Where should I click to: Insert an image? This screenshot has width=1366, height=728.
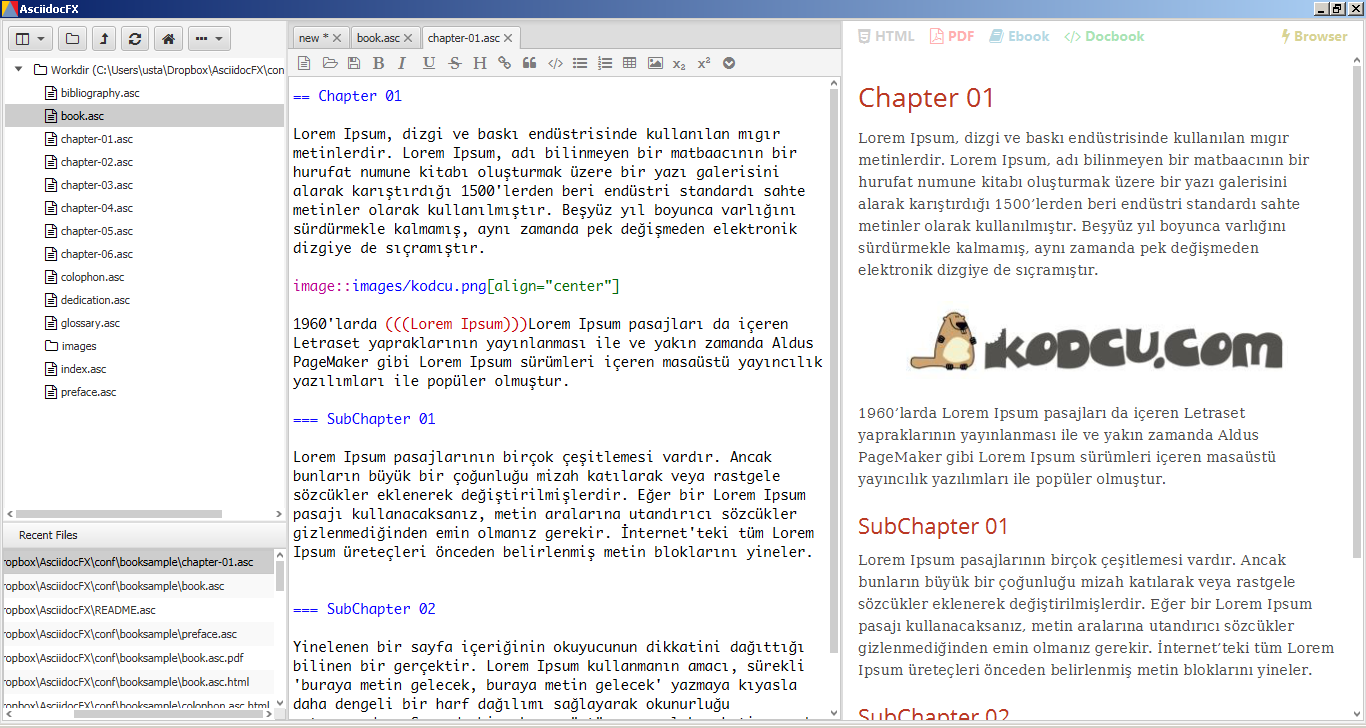pyautogui.click(x=655, y=63)
